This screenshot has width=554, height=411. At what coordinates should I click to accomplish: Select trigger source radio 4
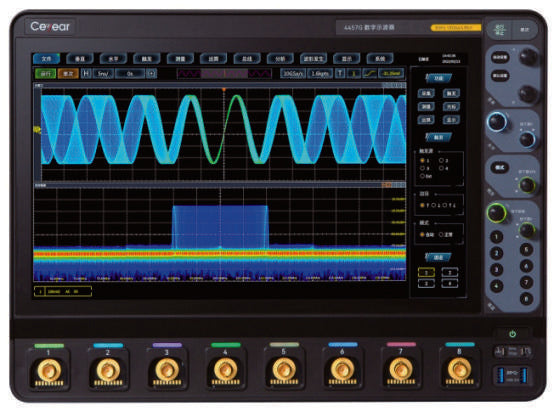point(441,168)
